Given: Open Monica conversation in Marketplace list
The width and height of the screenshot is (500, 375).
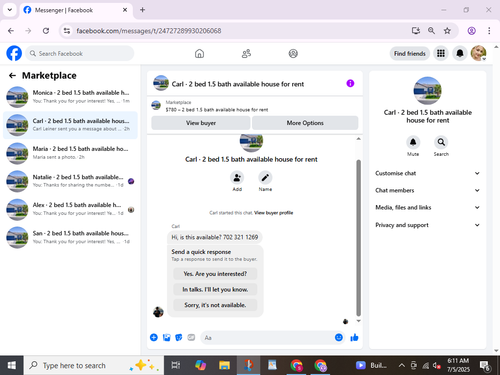Looking at the screenshot, I should 70,97.
